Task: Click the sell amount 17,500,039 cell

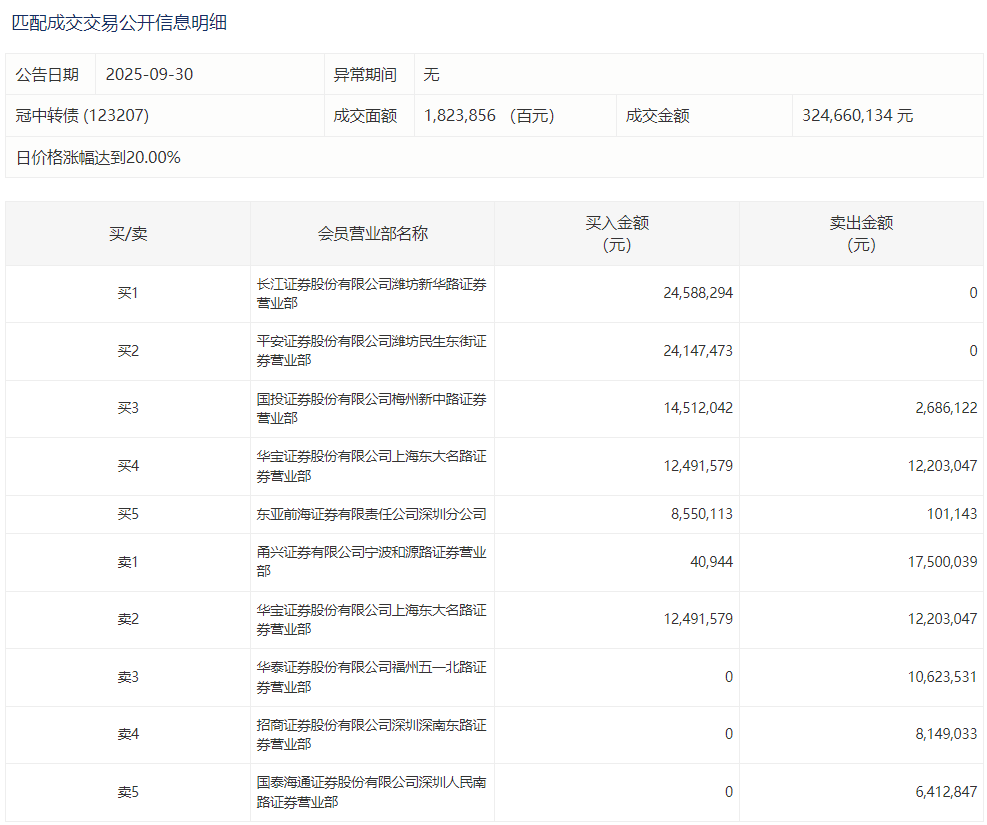Action: coord(942,562)
